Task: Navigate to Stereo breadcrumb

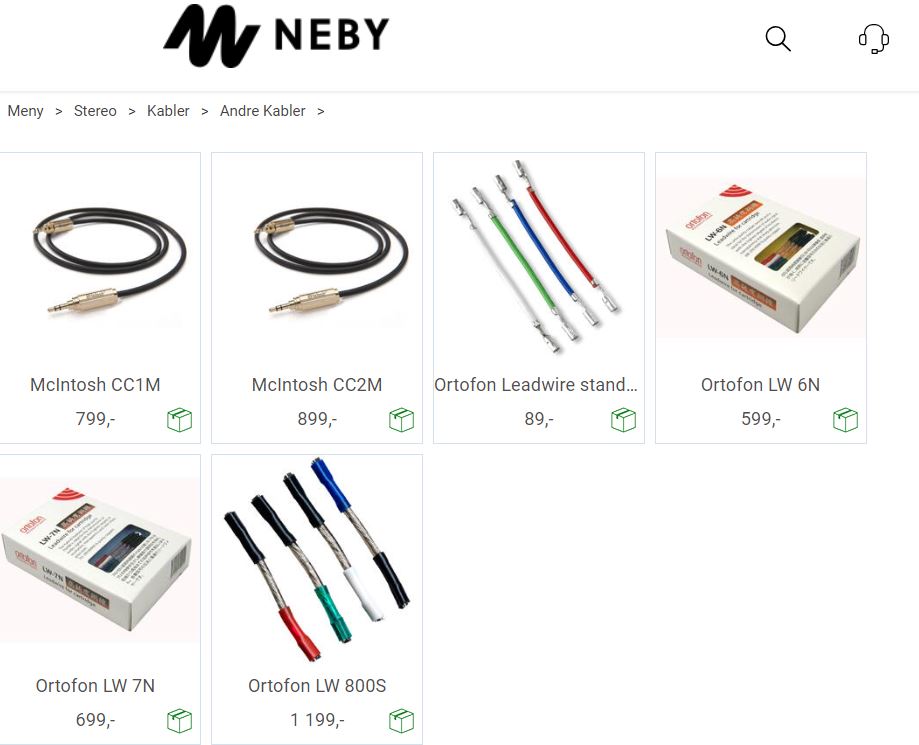Action: (x=95, y=111)
